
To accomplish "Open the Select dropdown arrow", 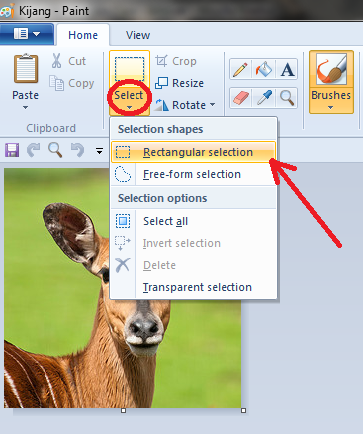I will click(129, 108).
